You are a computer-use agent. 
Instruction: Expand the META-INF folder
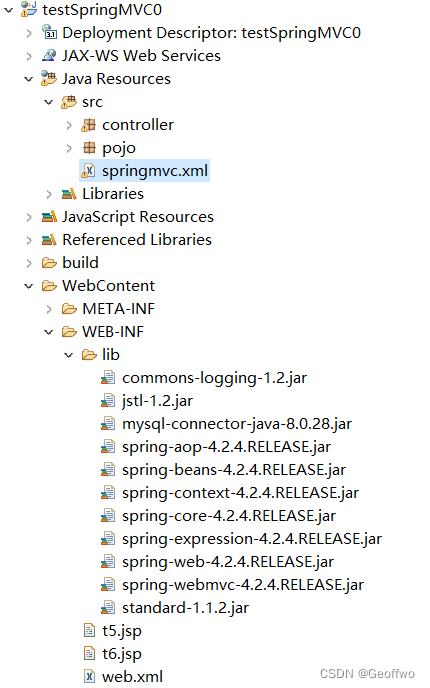coord(49,309)
